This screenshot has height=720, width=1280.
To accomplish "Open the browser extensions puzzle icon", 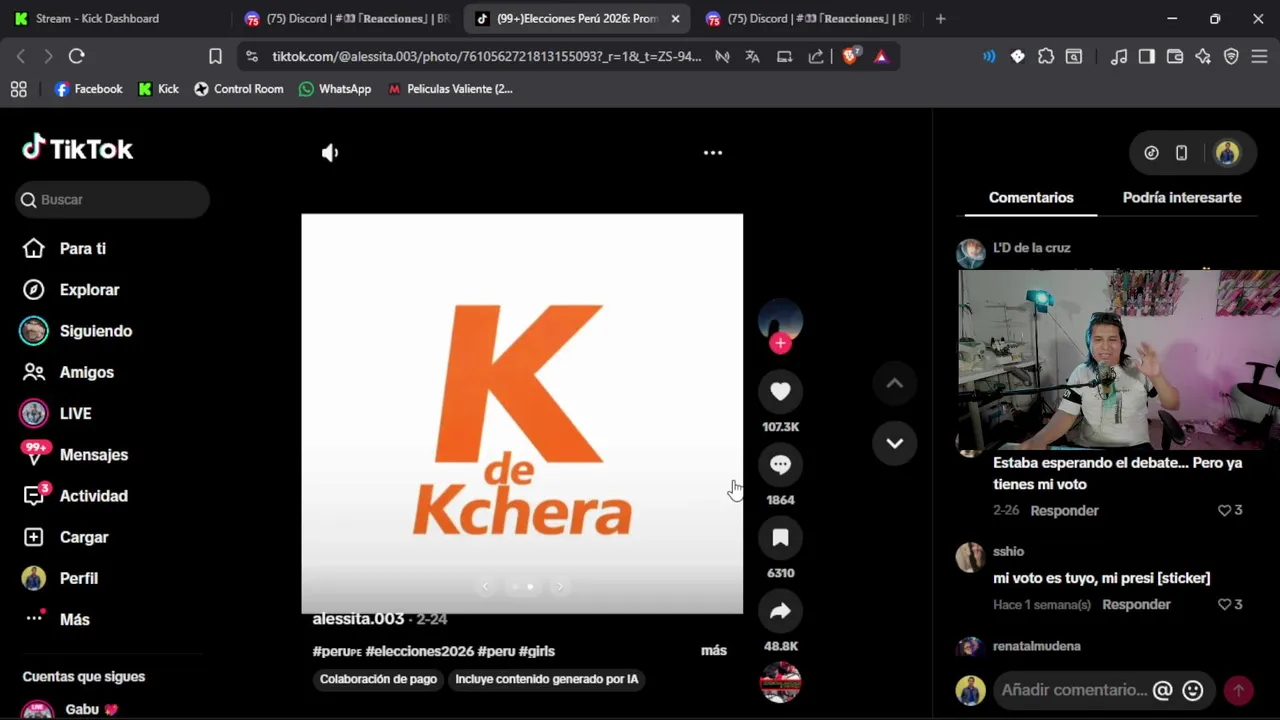I will (1046, 57).
